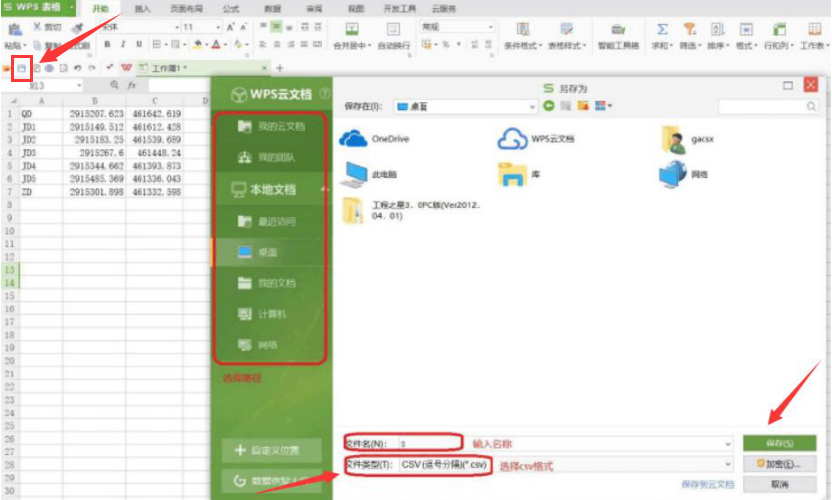Image resolution: width=832 pixels, height=500 pixels.
Task: Open the WPS云文档 cloud icon in file list
Action: click(512, 139)
